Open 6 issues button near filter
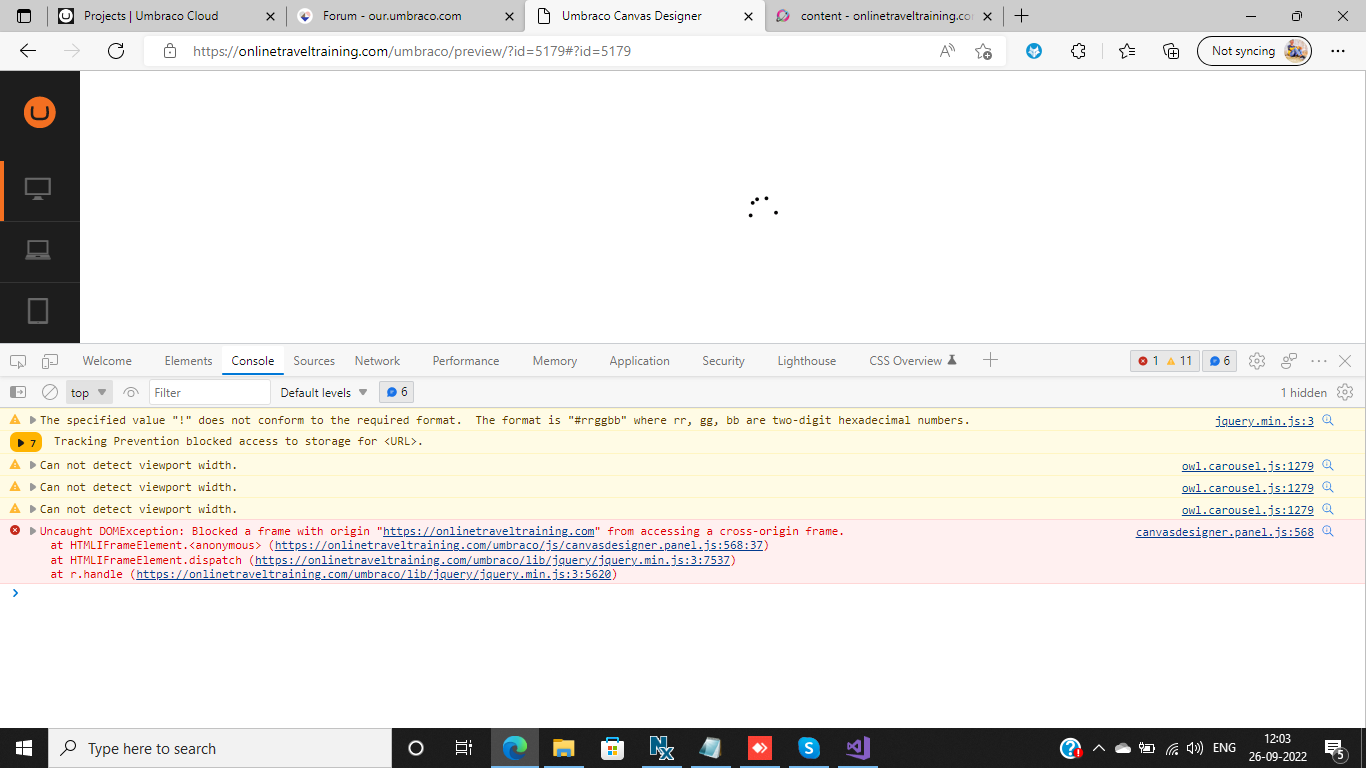 click(x=396, y=392)
